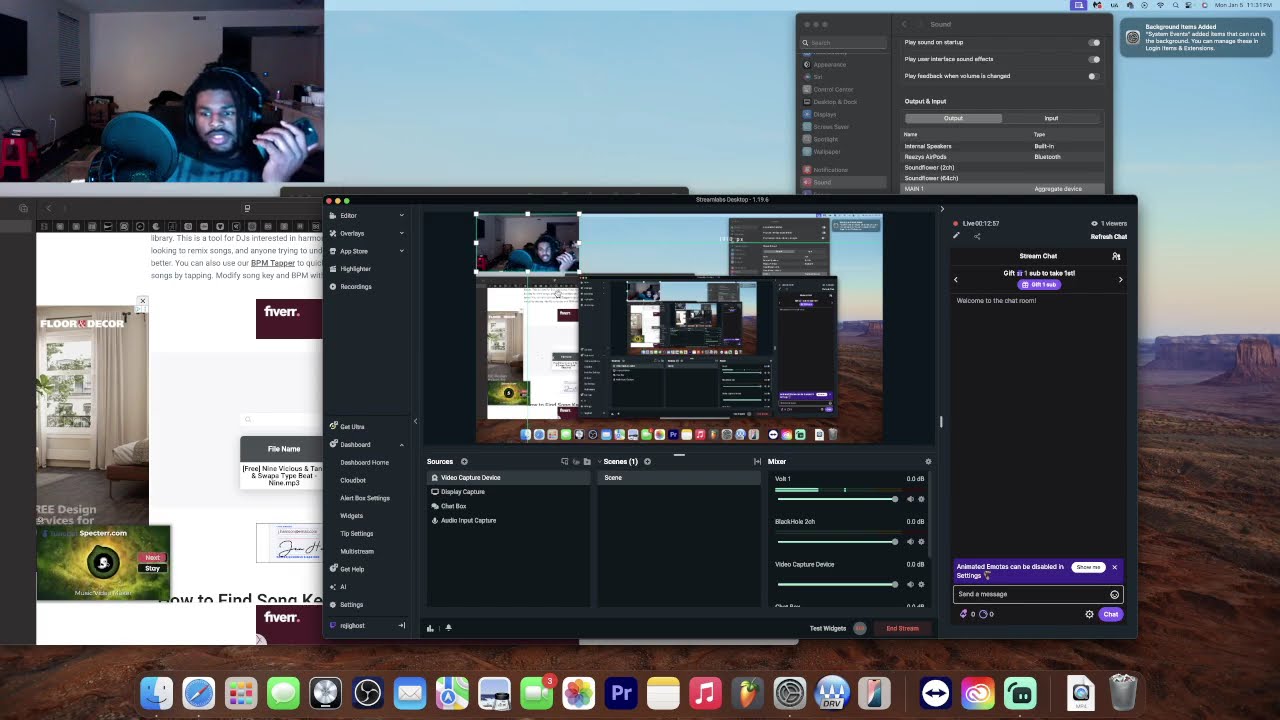This screenshot has height=720, width=1280.
Task: Click the Search field in System Settings
Action: [844, 43]
